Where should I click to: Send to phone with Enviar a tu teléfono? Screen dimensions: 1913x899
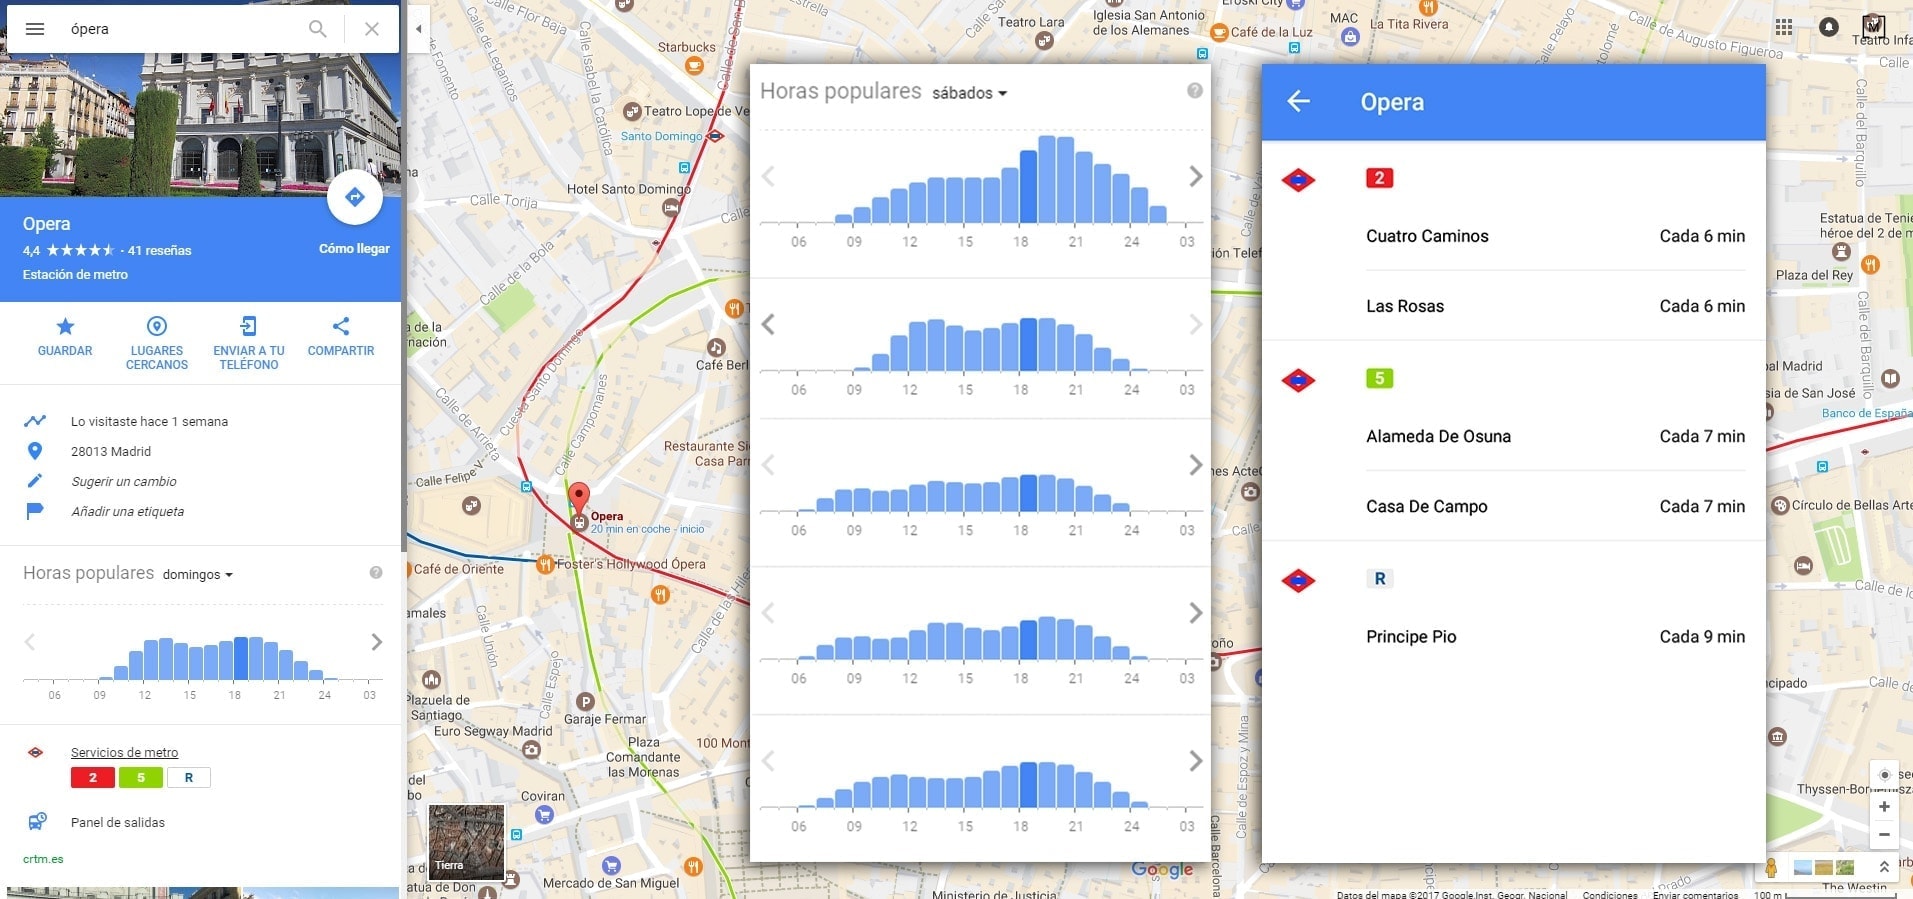point(248,343)
